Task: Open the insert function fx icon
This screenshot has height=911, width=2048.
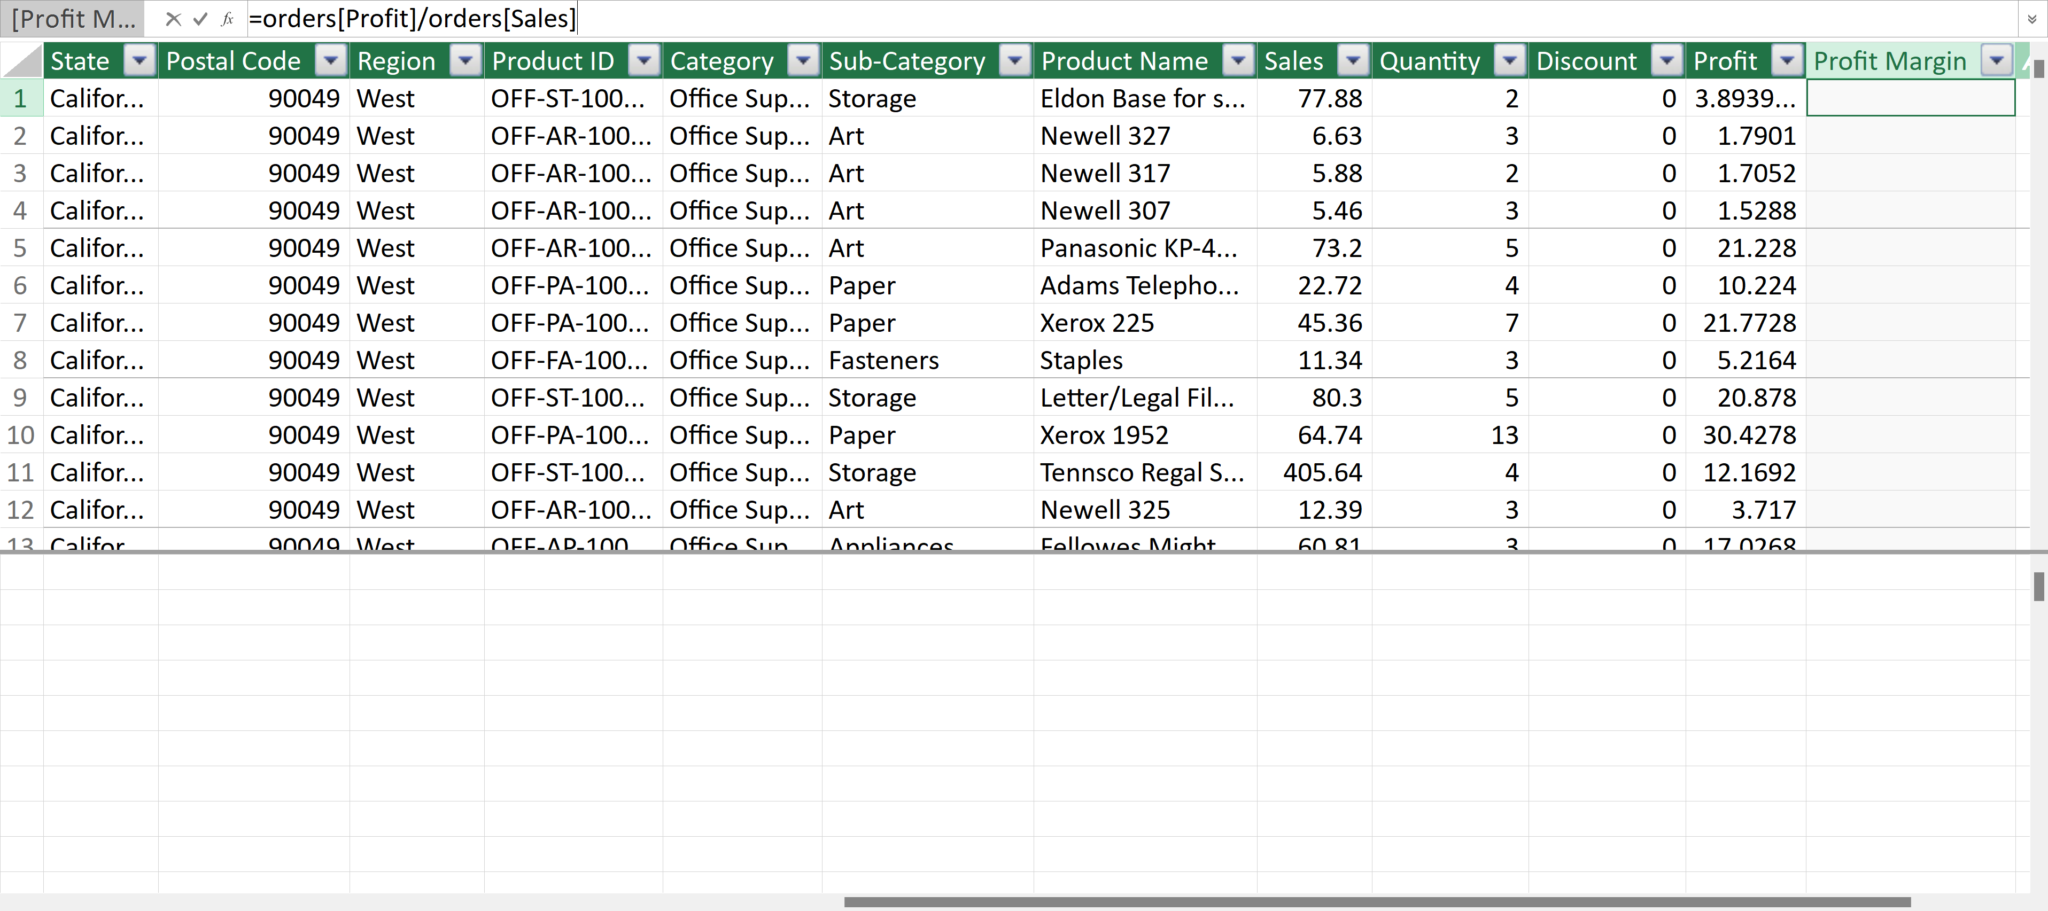Action: [x=228, y=19]
